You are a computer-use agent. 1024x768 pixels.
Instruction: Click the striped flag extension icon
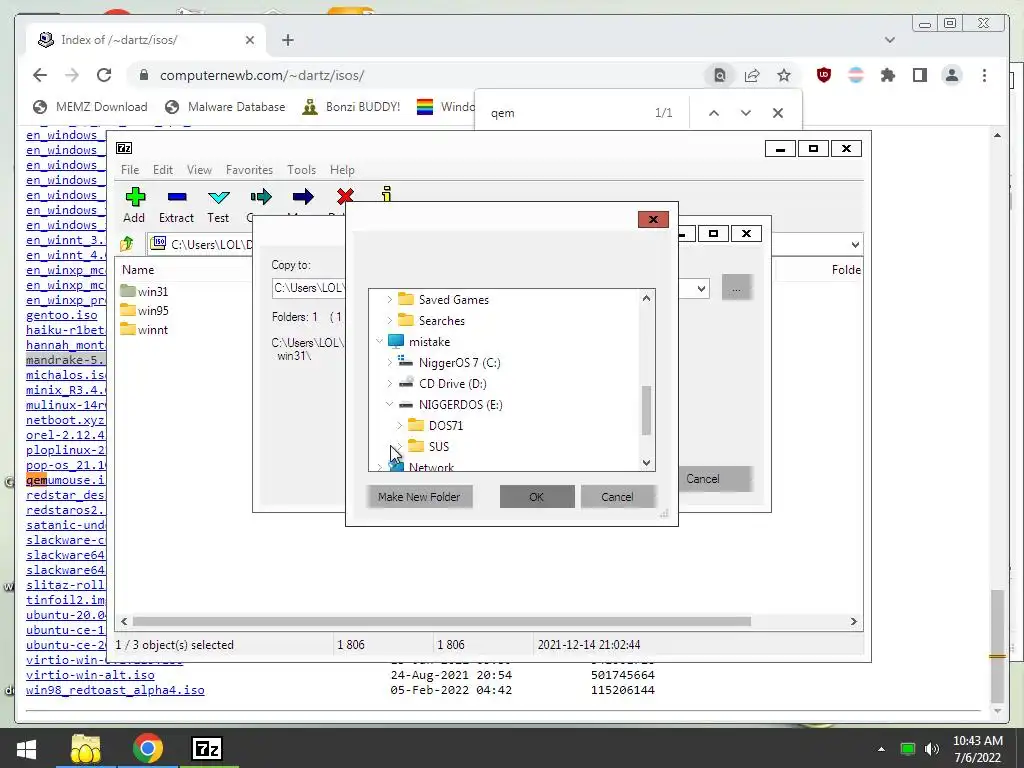pyautogui.click(x=856, y=75)
